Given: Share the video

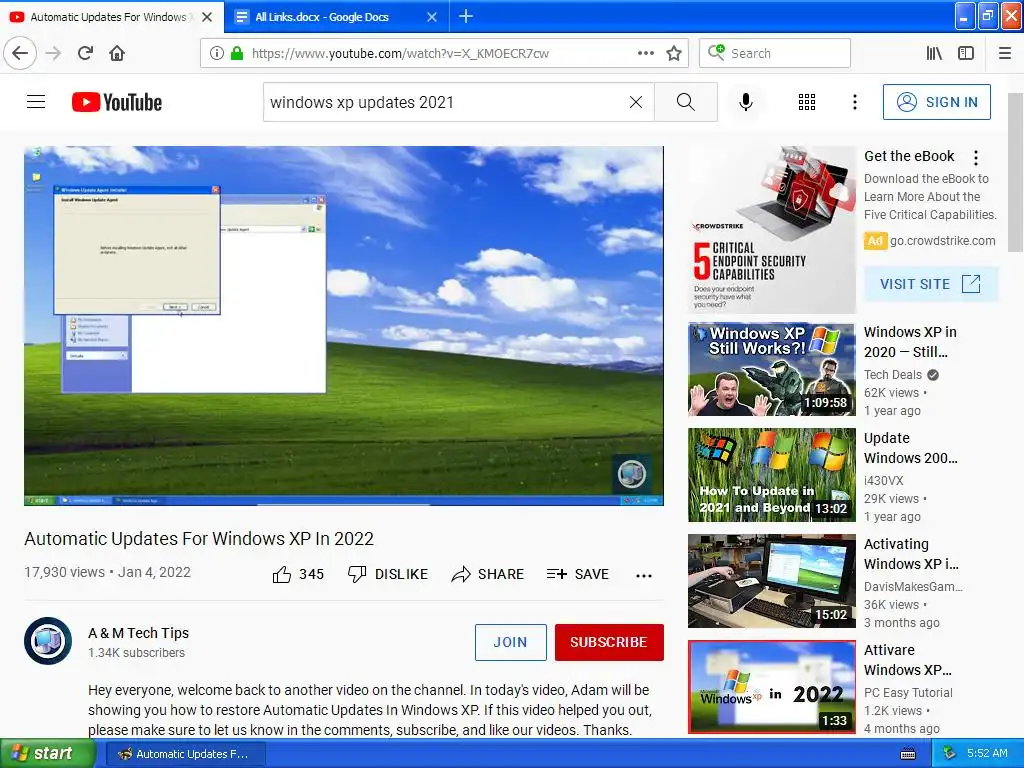Looking at the screenshot, I should point(488,574).
